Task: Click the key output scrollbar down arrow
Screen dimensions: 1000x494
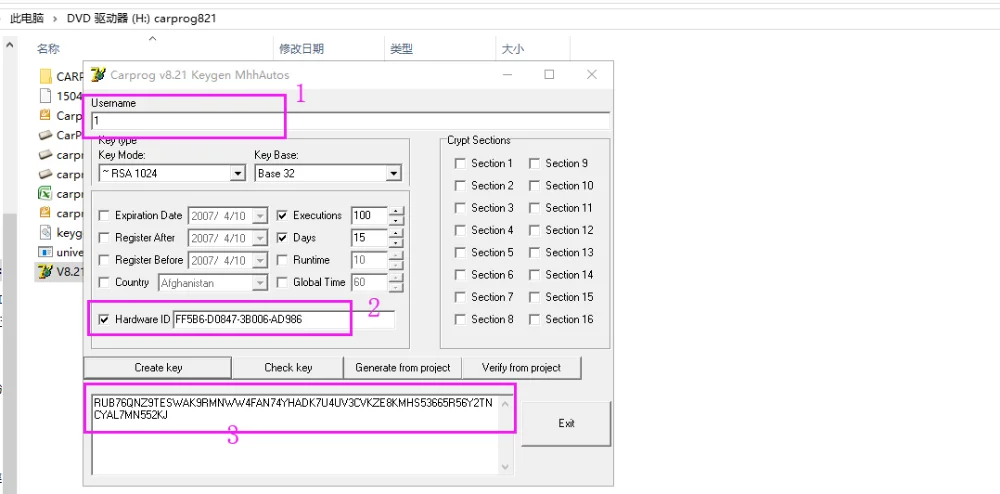Action: pos(506,467)
